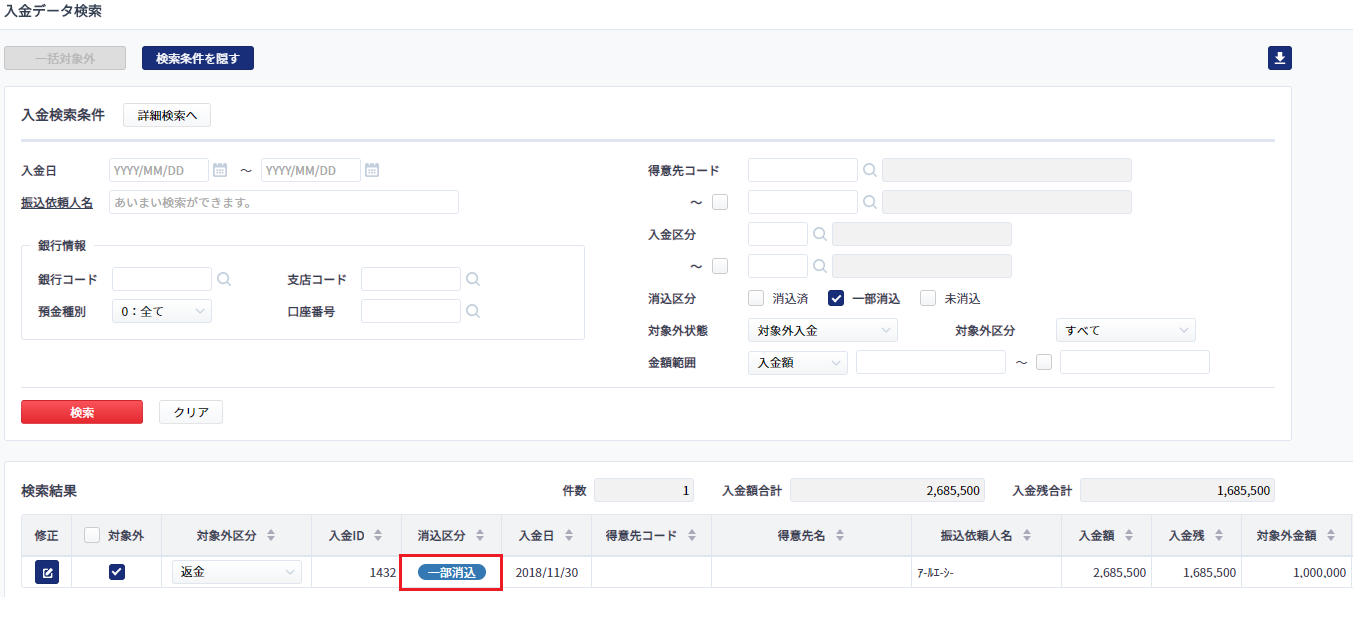The width and height of the screenshot is (1360, 631).
Task: Sort results by 入金額 column
Action: [x=1129, y=535]
